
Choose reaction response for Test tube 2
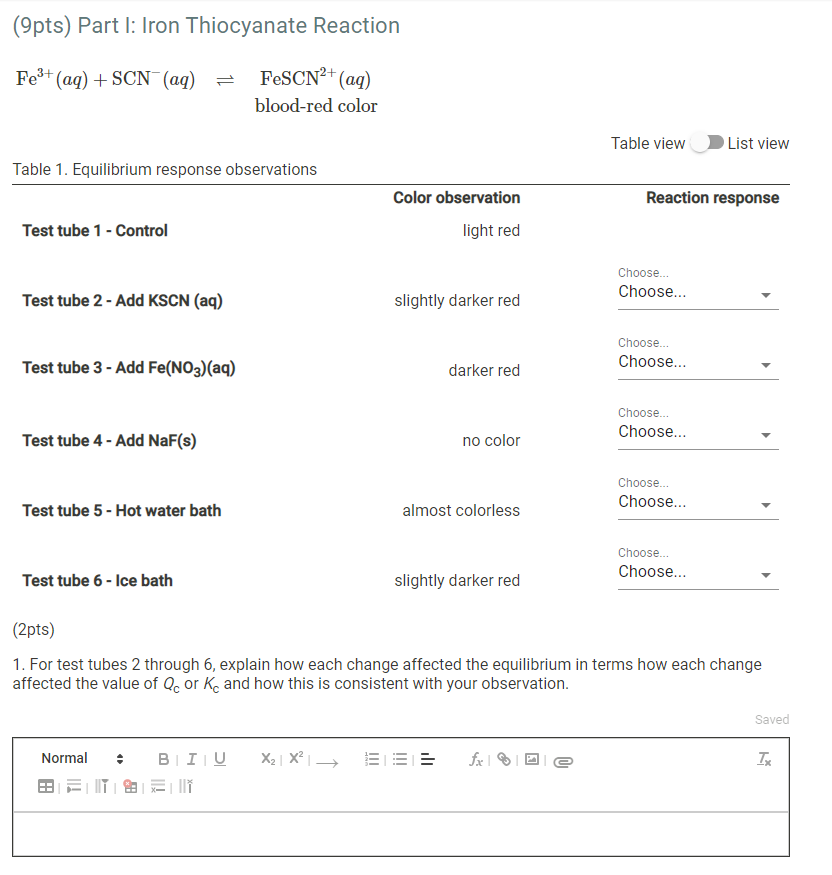(698, 292)
